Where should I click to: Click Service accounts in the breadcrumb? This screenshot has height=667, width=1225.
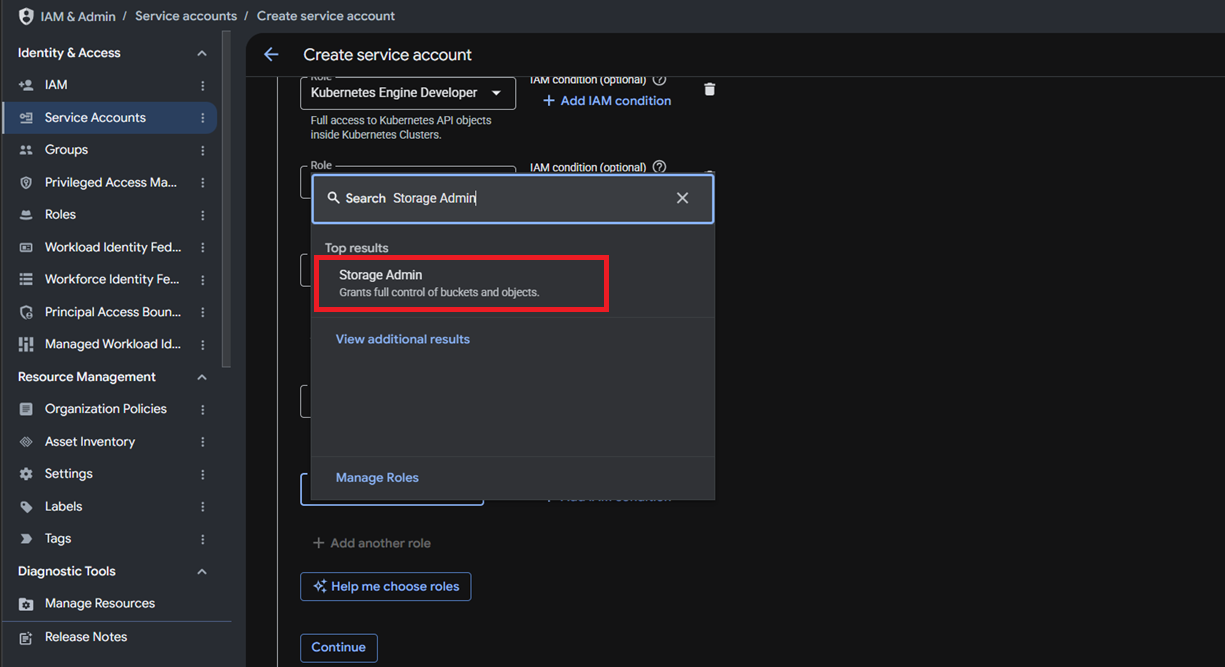[186, 16]
